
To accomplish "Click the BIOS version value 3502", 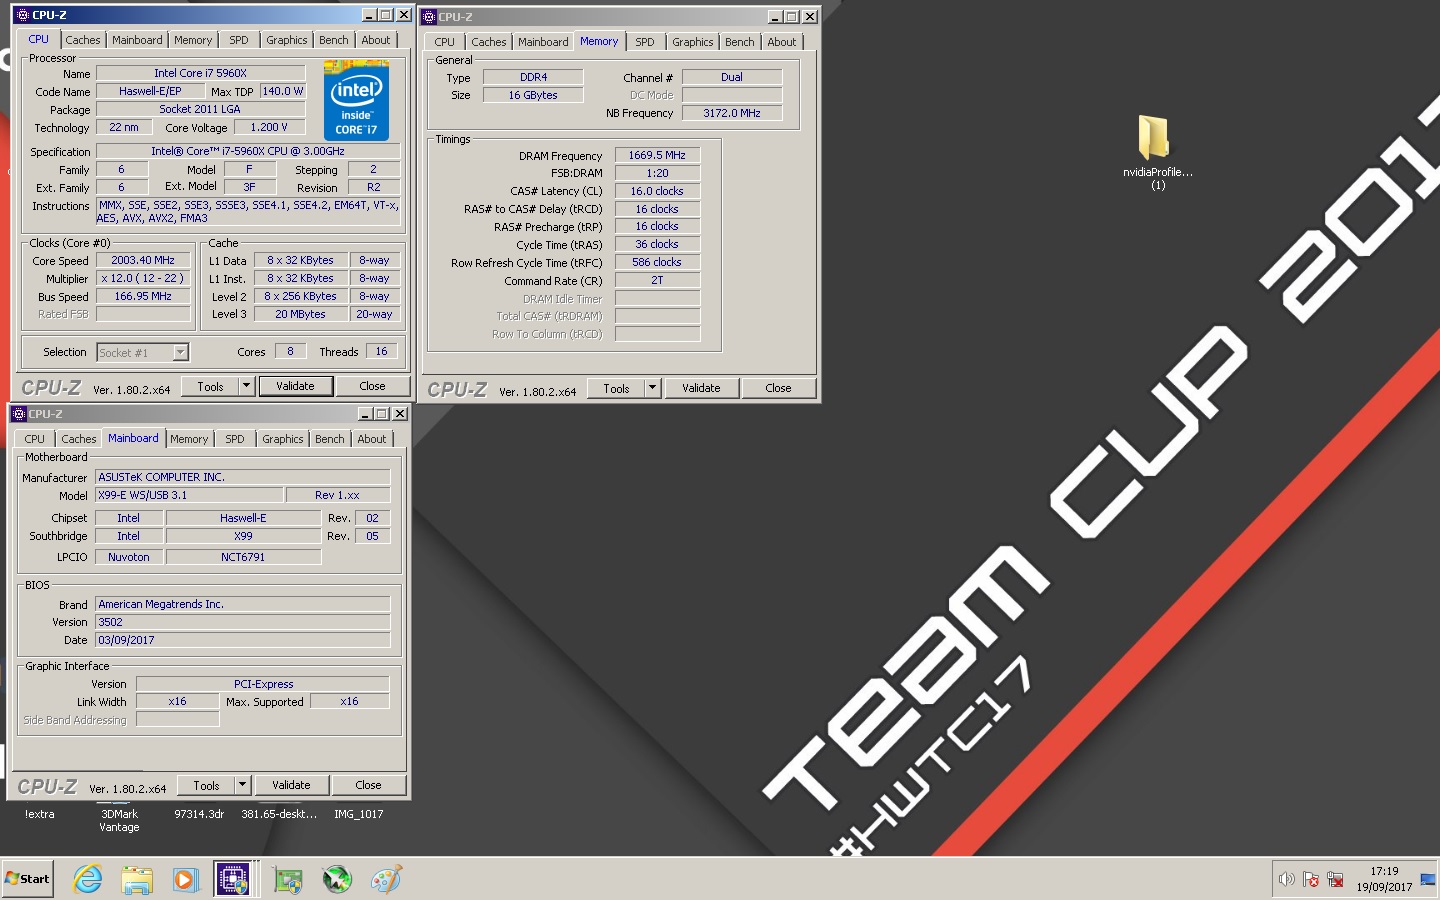I will [x=242, y=622].
